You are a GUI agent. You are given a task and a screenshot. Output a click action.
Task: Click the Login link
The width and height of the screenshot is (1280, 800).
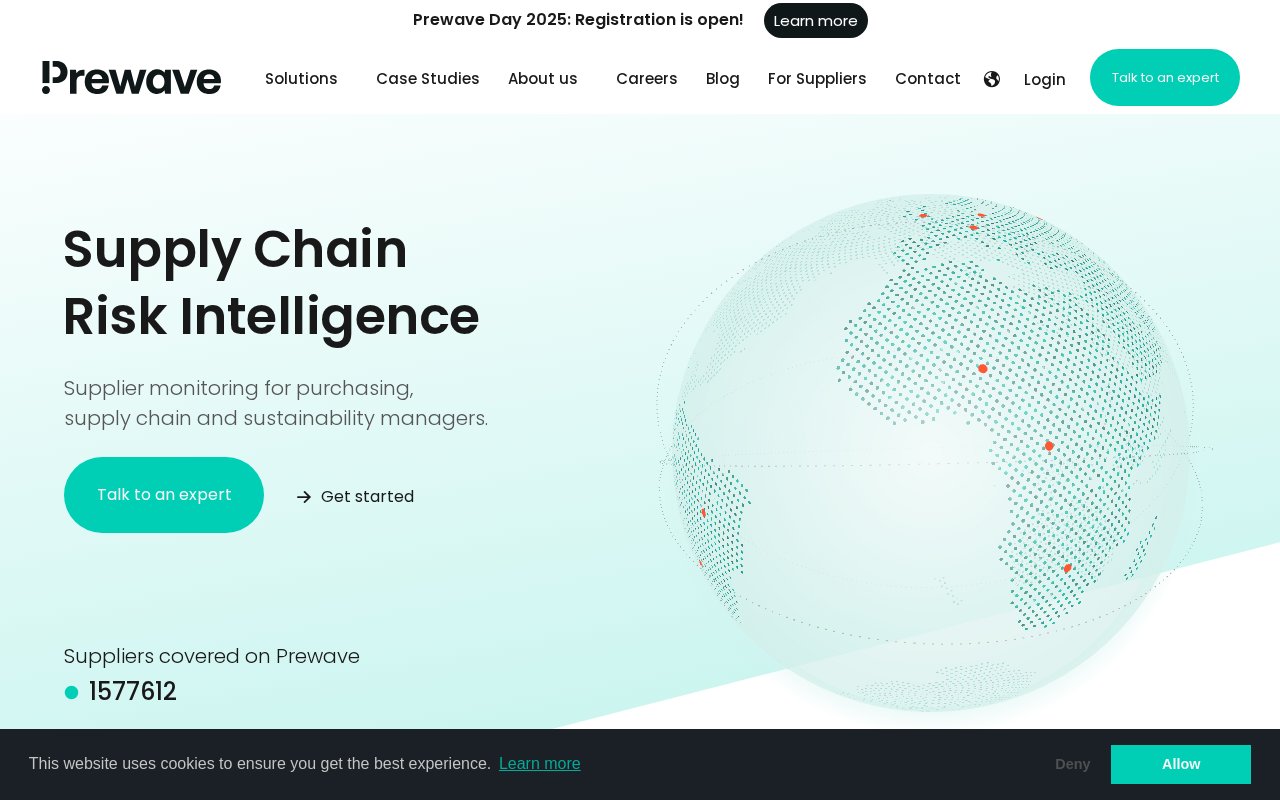coord(1045,80)
